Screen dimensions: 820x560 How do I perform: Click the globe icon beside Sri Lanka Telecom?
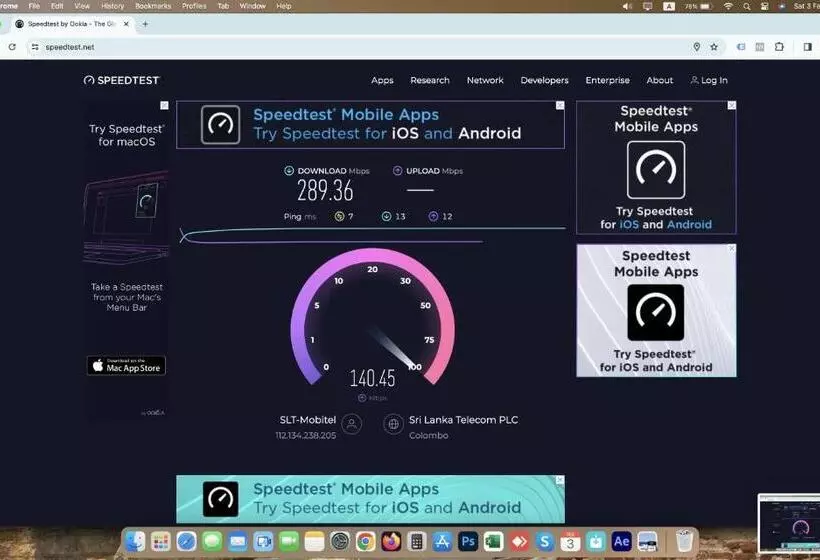point(394,425)
